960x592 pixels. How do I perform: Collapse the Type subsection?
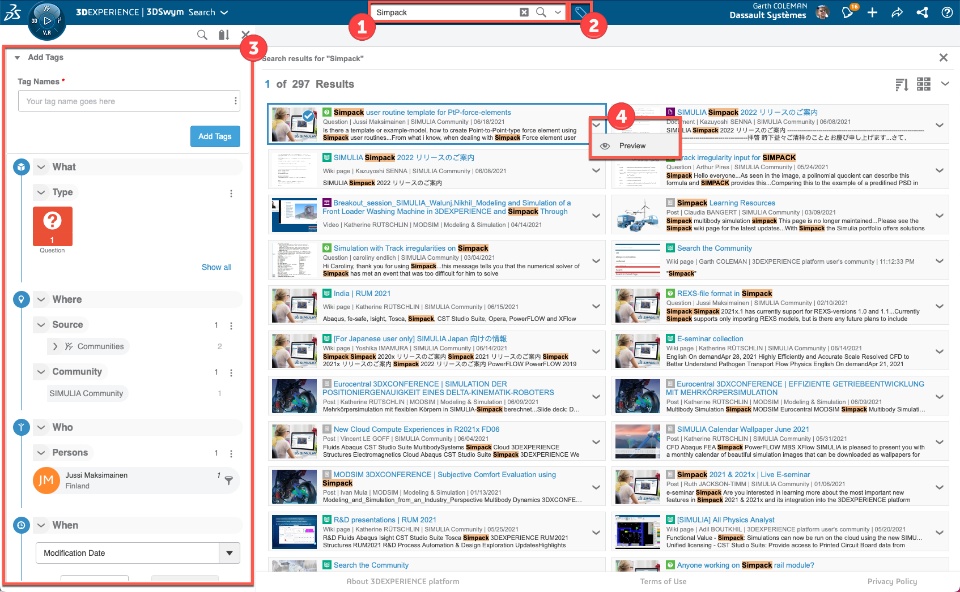(x=41, y=192)
